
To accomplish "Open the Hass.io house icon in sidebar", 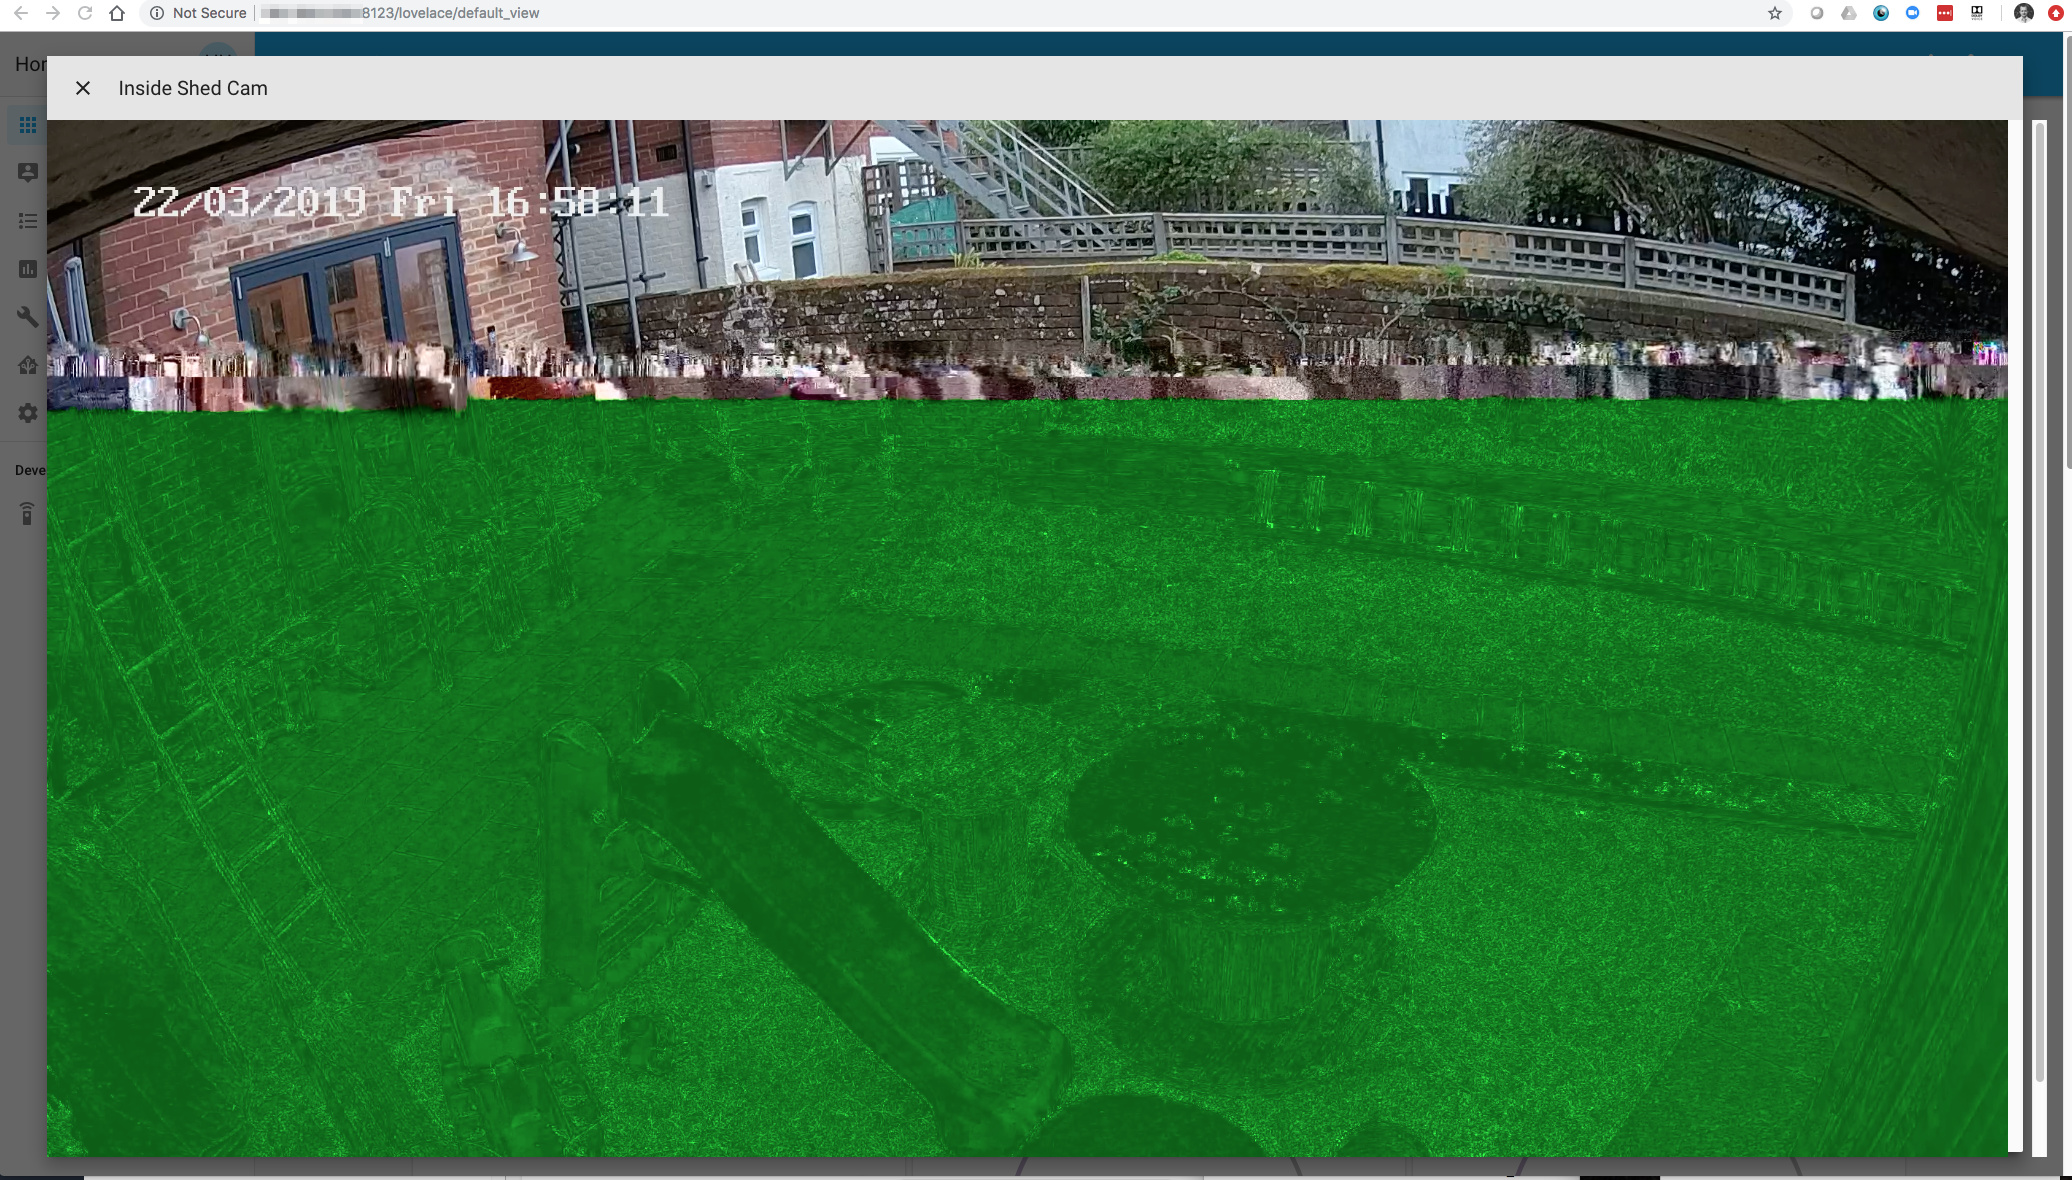I will point(27,365).
